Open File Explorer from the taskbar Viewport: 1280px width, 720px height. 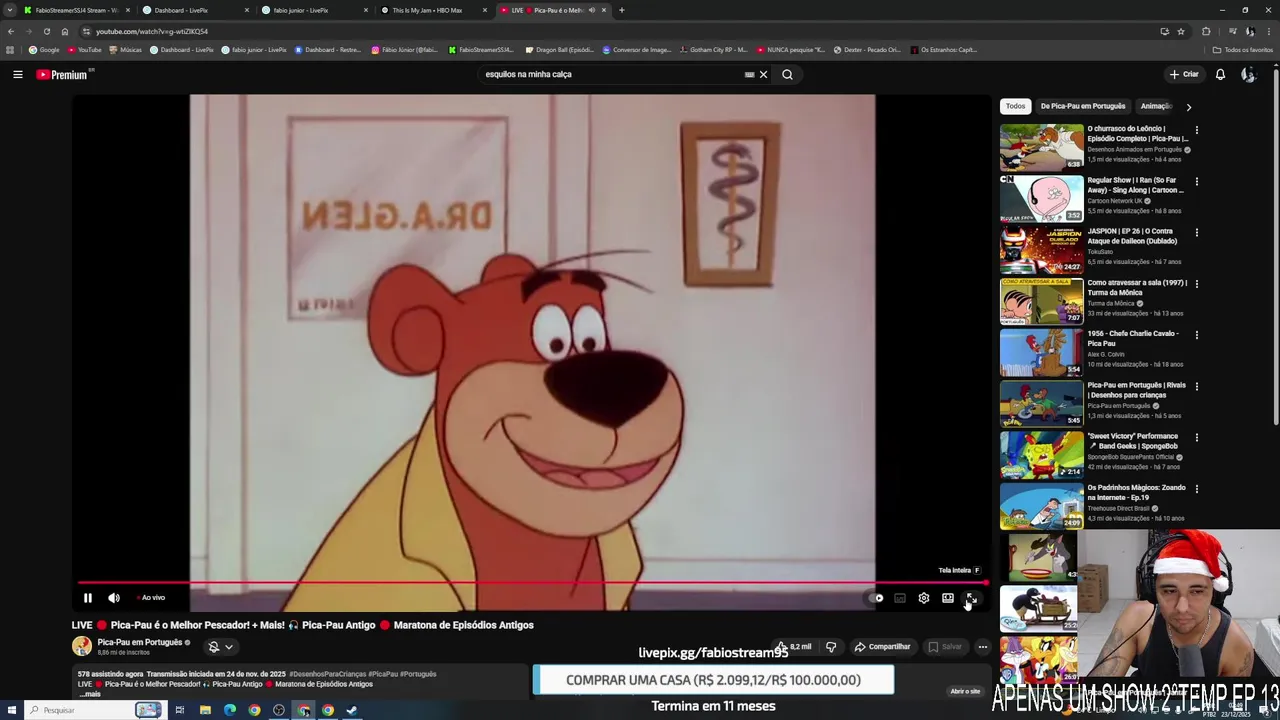click(x=205, y=710)
